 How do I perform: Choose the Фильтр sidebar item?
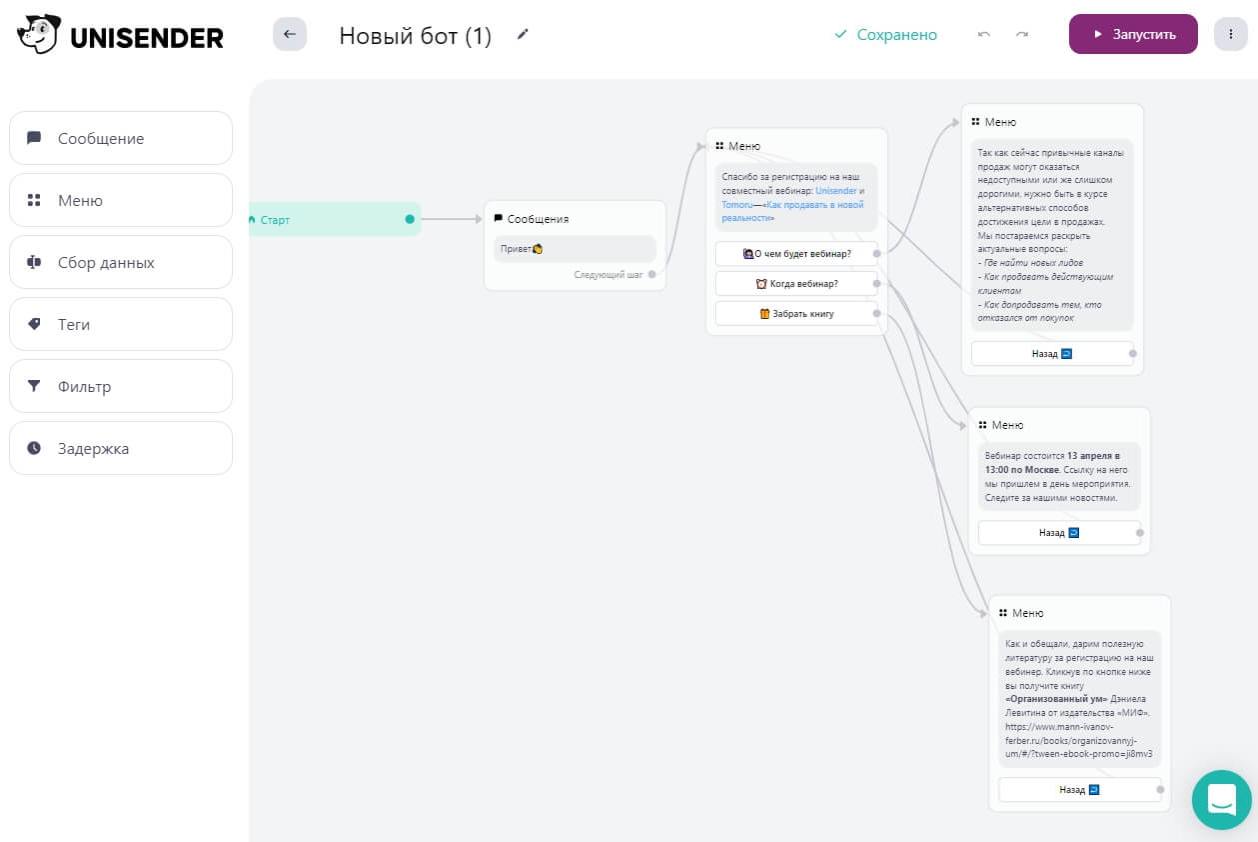[x=121, y=386]
